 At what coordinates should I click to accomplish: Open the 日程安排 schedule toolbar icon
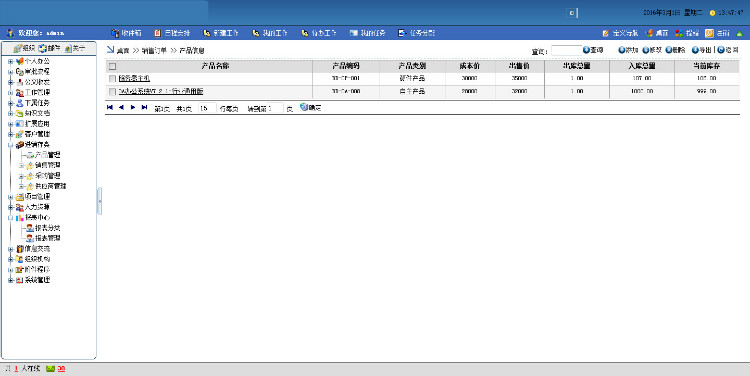[158, 33]
